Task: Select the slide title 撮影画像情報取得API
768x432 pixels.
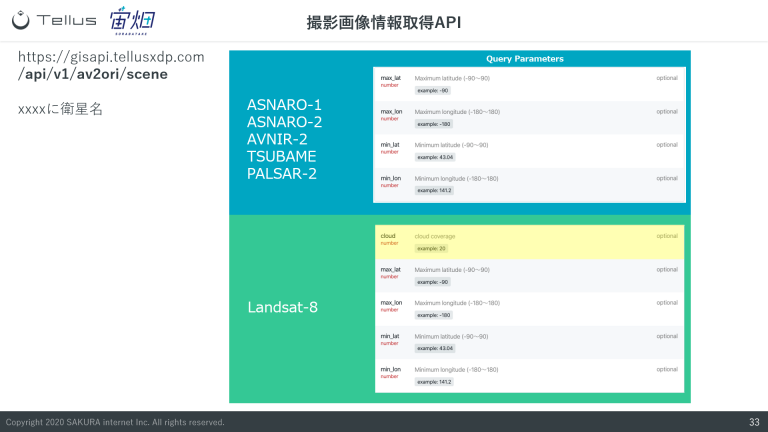Action: pos(384,23)
